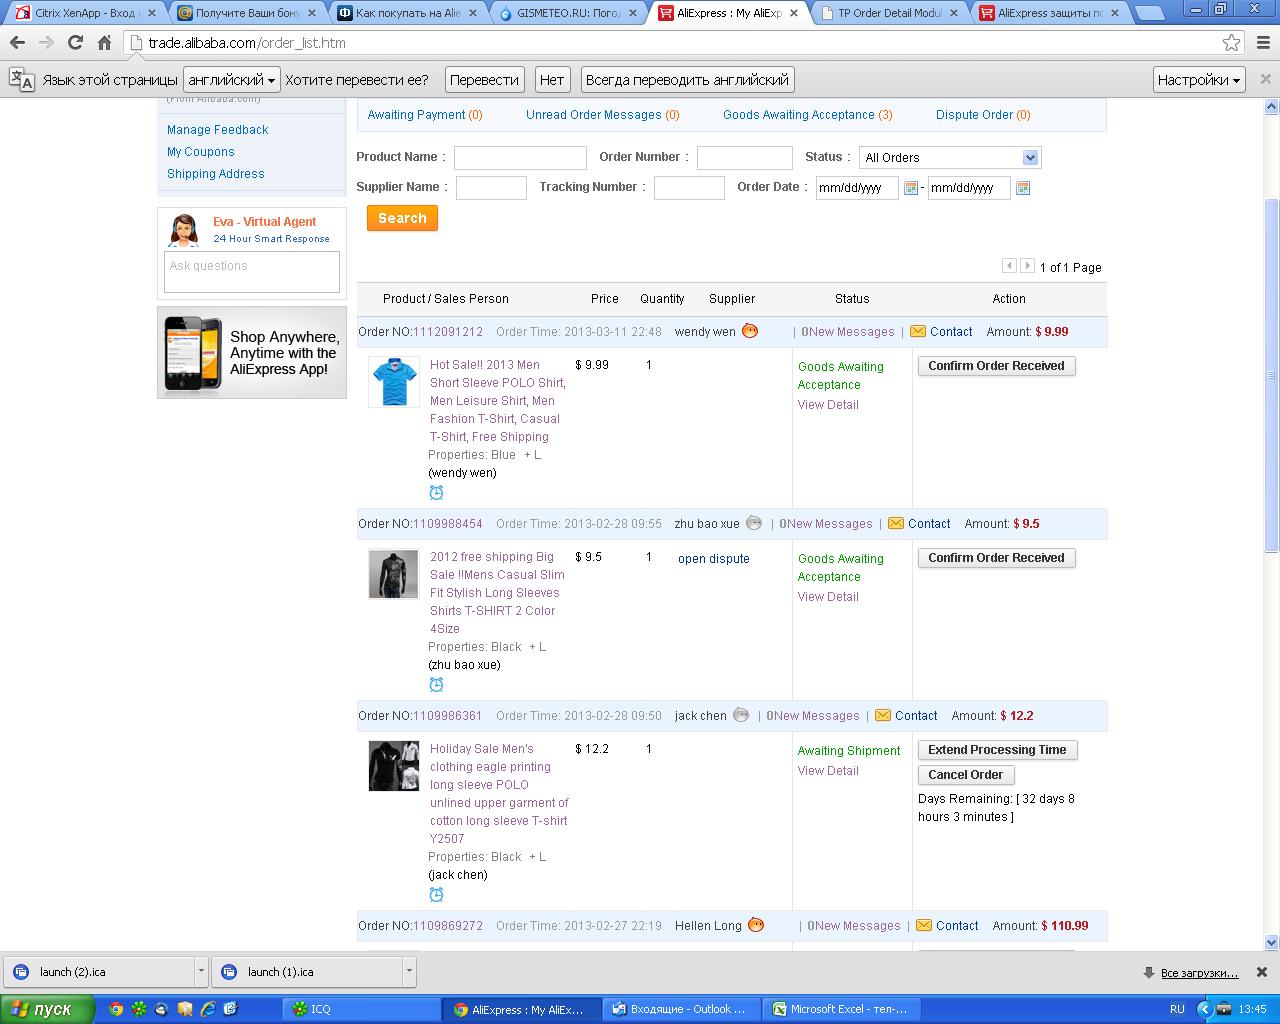Screen dimensions: 1280x1024
Task: Click alarm clock icon under blue polo order
Action: [436, 493]
